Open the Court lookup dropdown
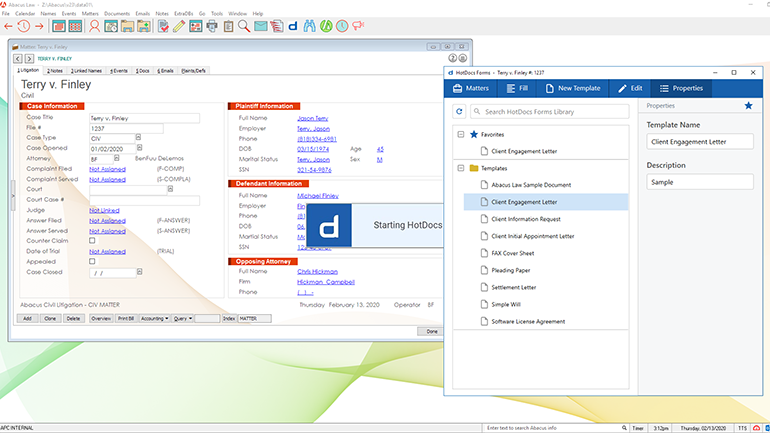This screenshot has height=433, width=770. (x=170, y=189)
